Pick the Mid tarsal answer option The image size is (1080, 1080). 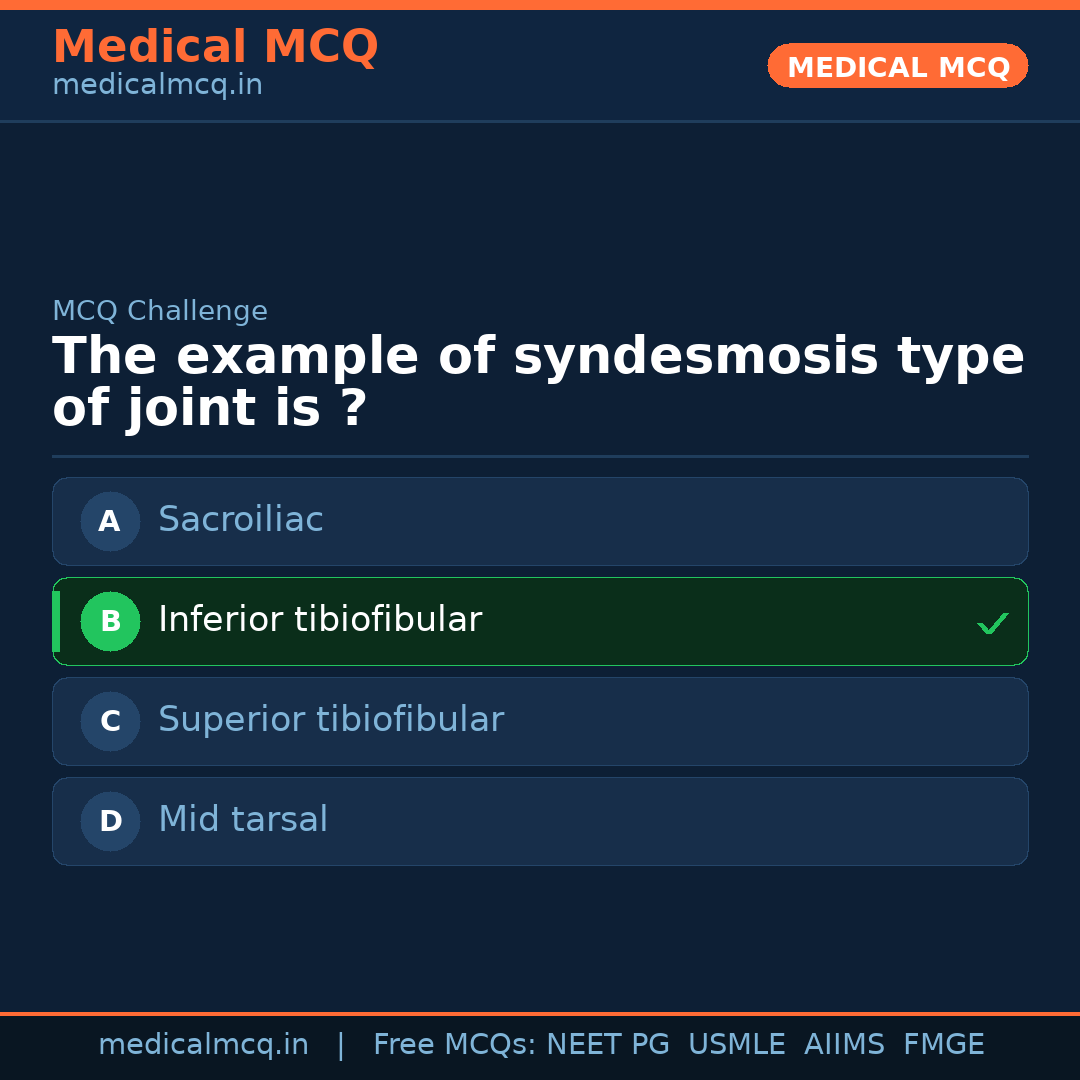pos(540,821)
